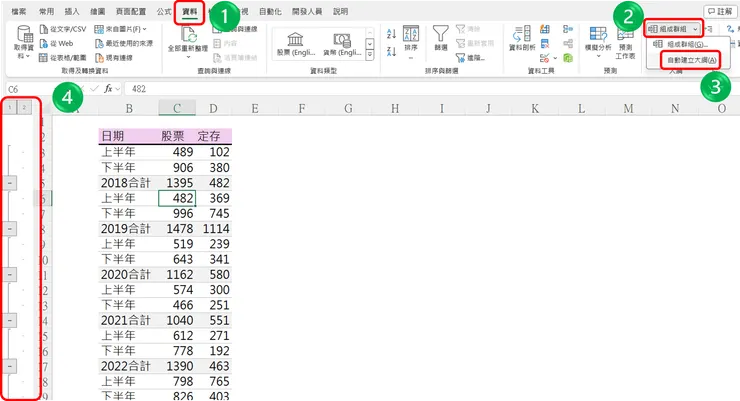This screenshot has width=740, height=401.
Task: Open the Manage Data Model green icon
Action: coord(568,58)
